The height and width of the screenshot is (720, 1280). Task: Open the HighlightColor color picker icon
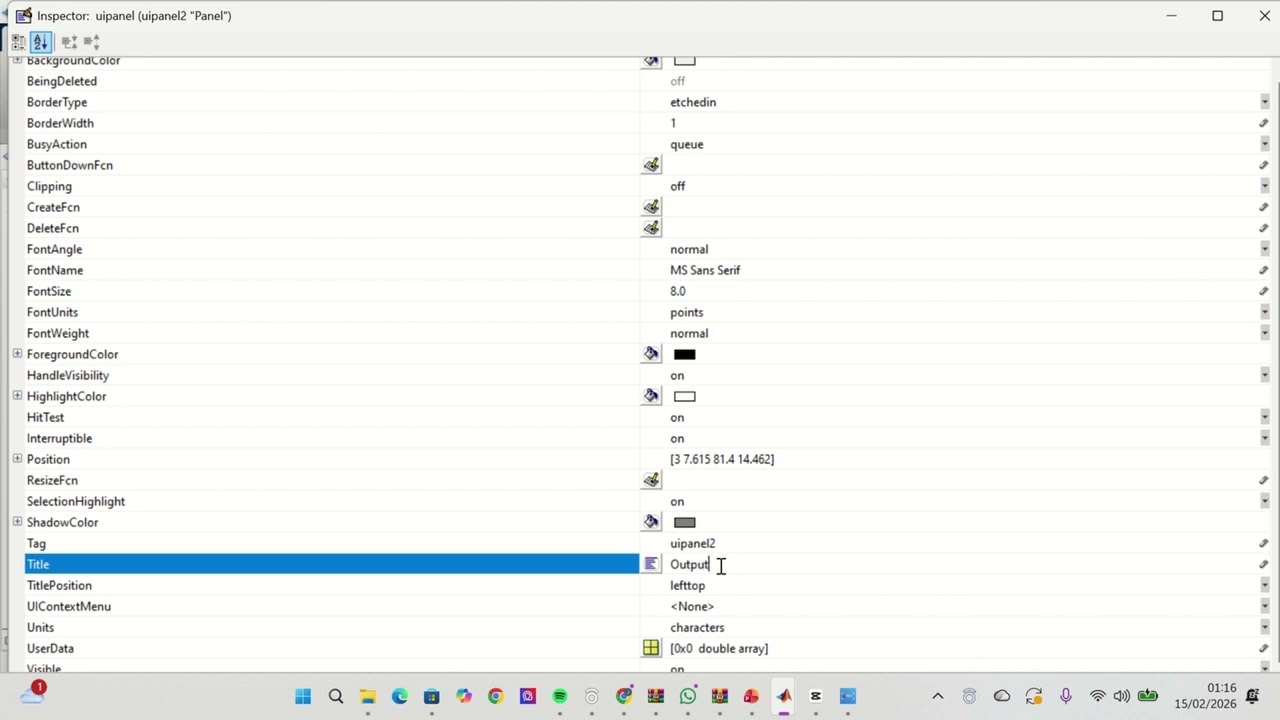[x=651, y=396]
